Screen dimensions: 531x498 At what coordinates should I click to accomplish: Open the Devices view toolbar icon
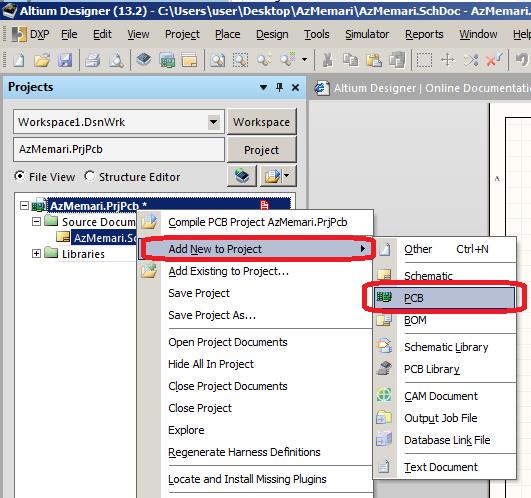144,60
